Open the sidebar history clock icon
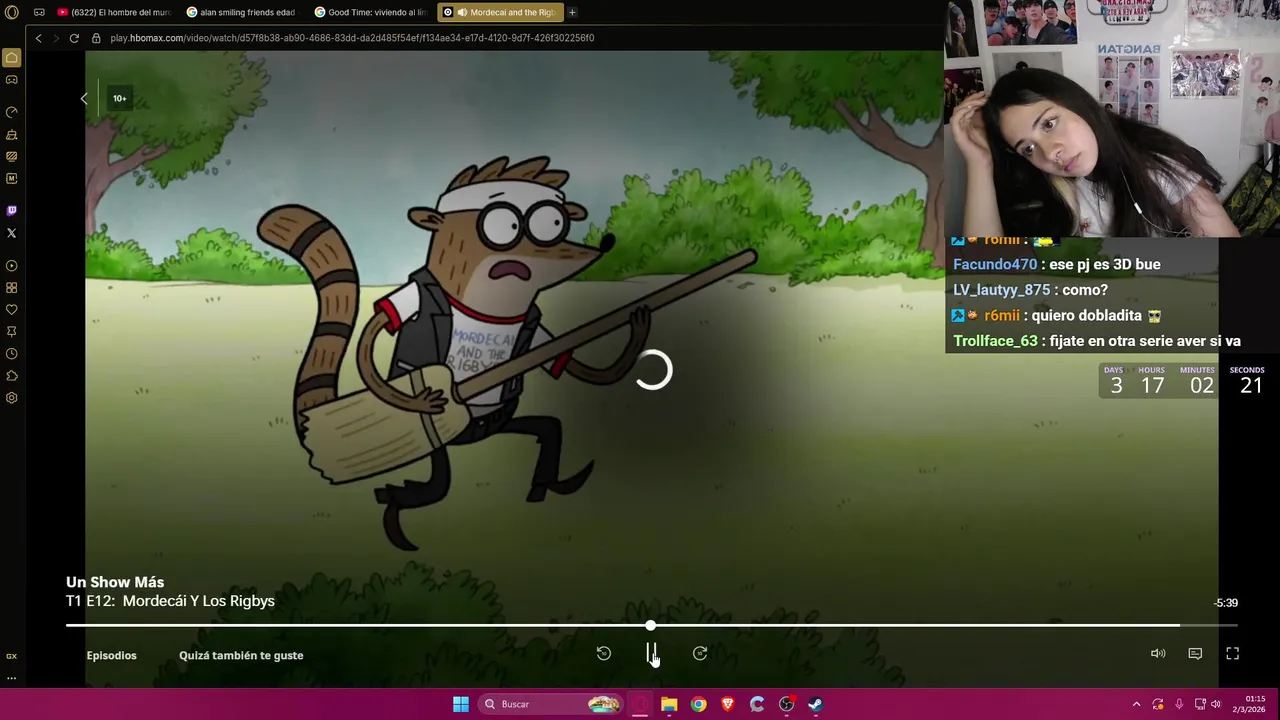This screenshot has width=1280, height=720. pos(11,354)
